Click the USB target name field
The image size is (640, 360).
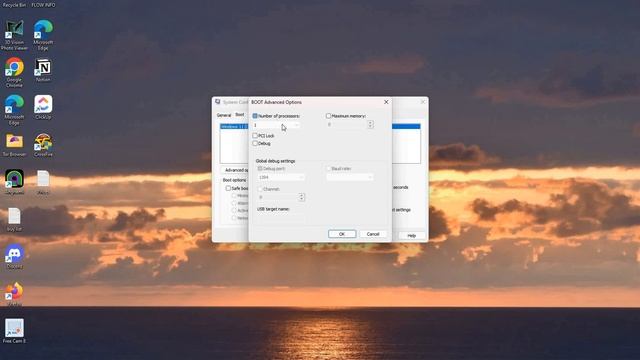[x=281, y=218]
